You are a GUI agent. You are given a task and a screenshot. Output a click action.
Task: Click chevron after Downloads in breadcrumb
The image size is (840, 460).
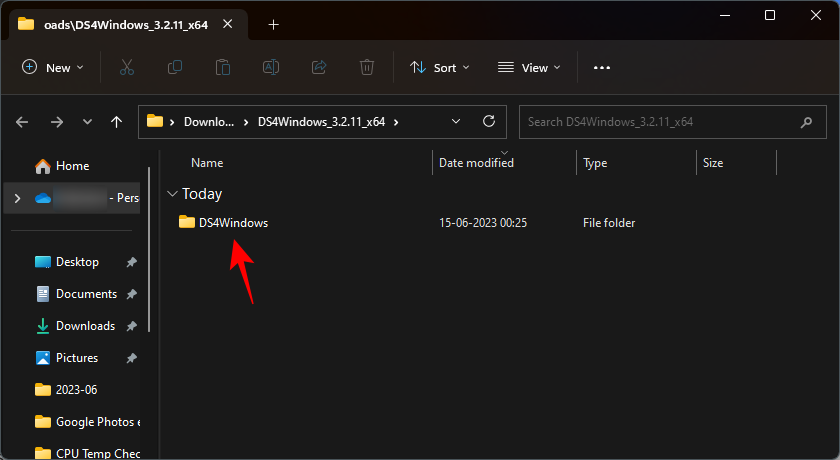[x=246, y=122]
